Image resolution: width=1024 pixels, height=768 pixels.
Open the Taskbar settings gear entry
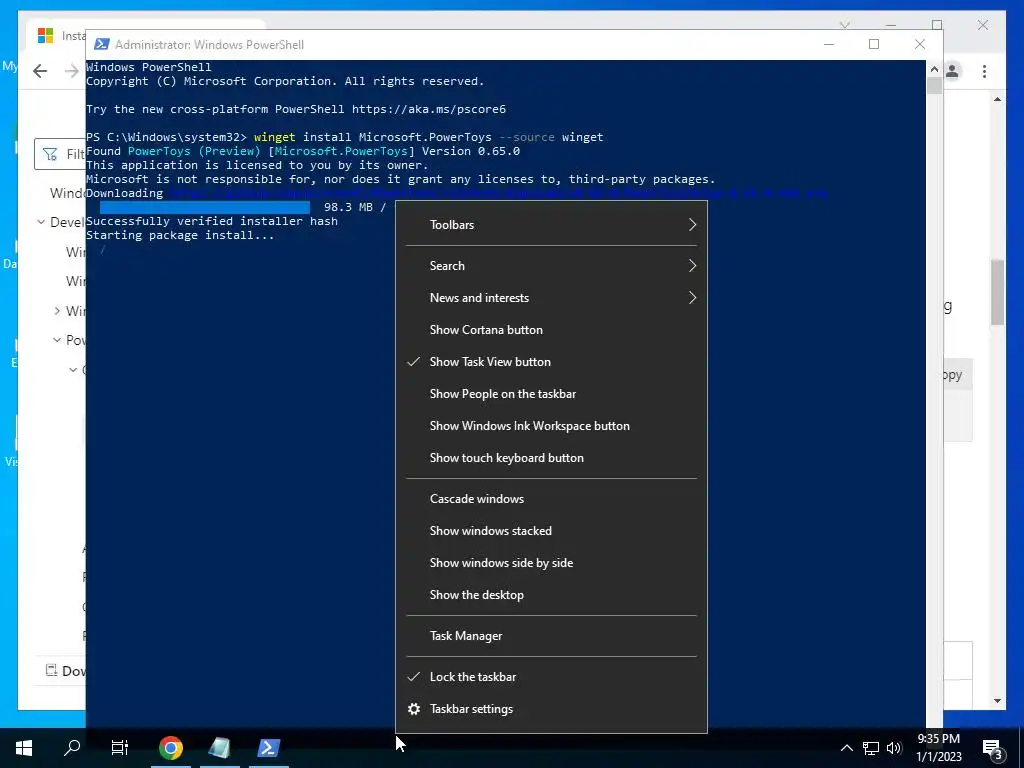(x=551, y=709)
